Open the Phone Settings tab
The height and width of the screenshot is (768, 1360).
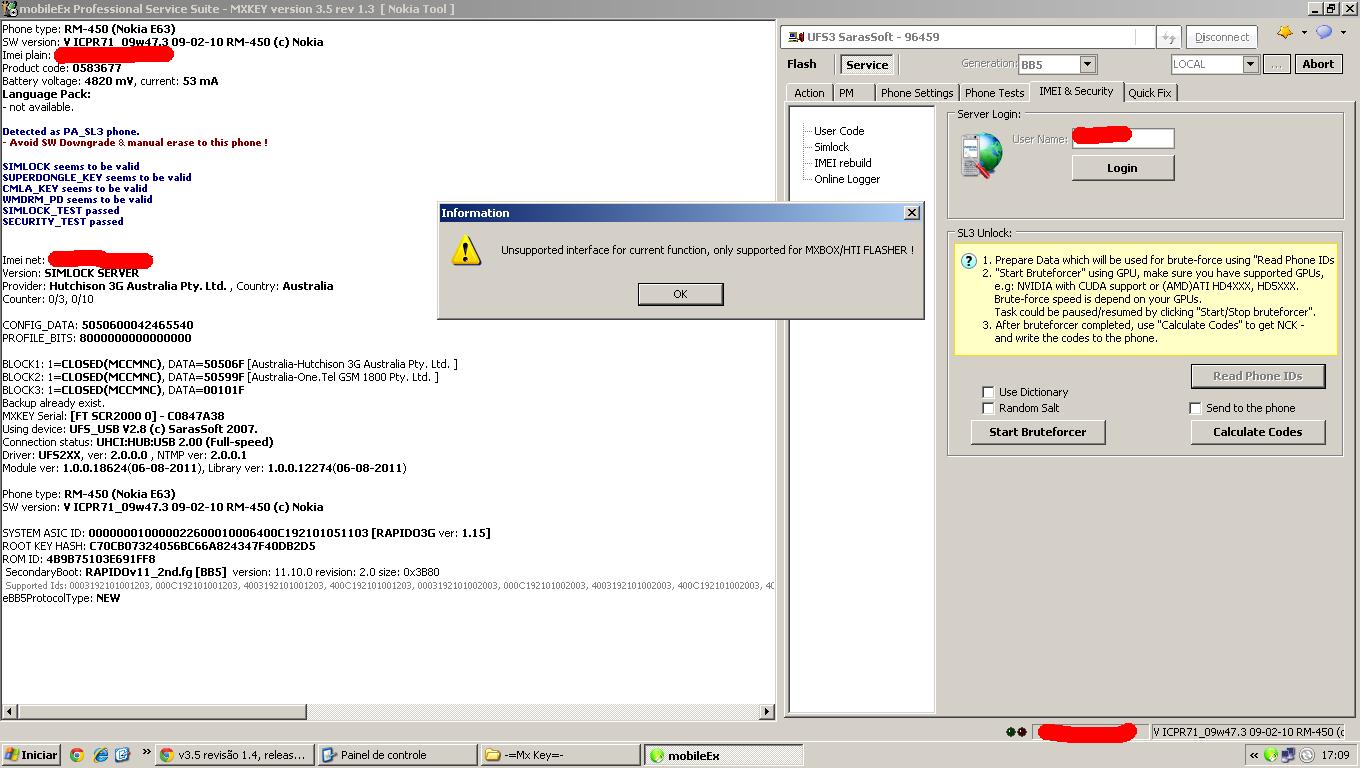coord(916,93)
